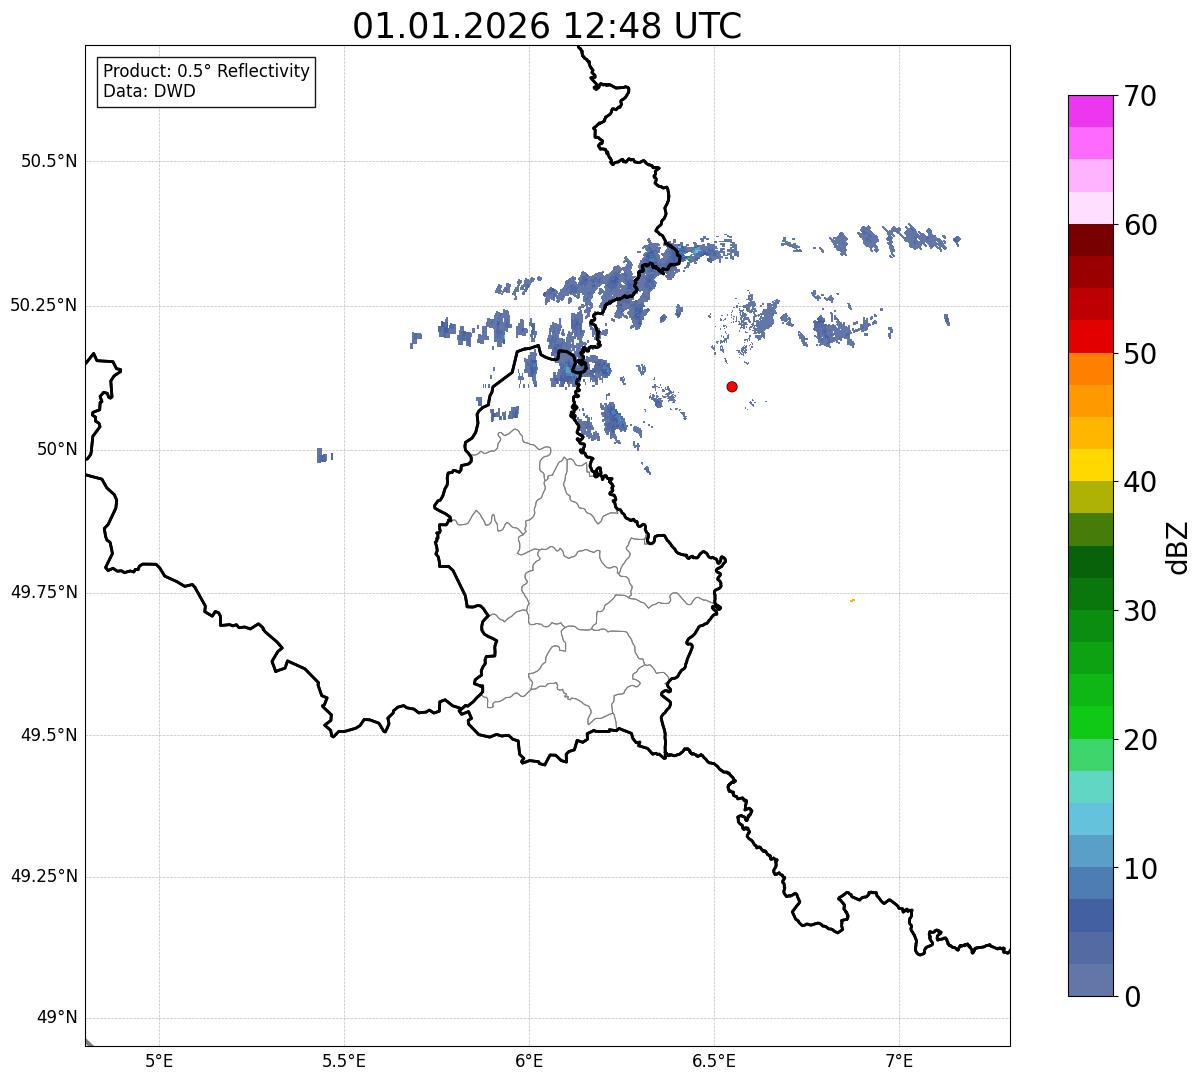Pick the olive segment just below 40
Screen dimensions: 1202x1081
1090,497
